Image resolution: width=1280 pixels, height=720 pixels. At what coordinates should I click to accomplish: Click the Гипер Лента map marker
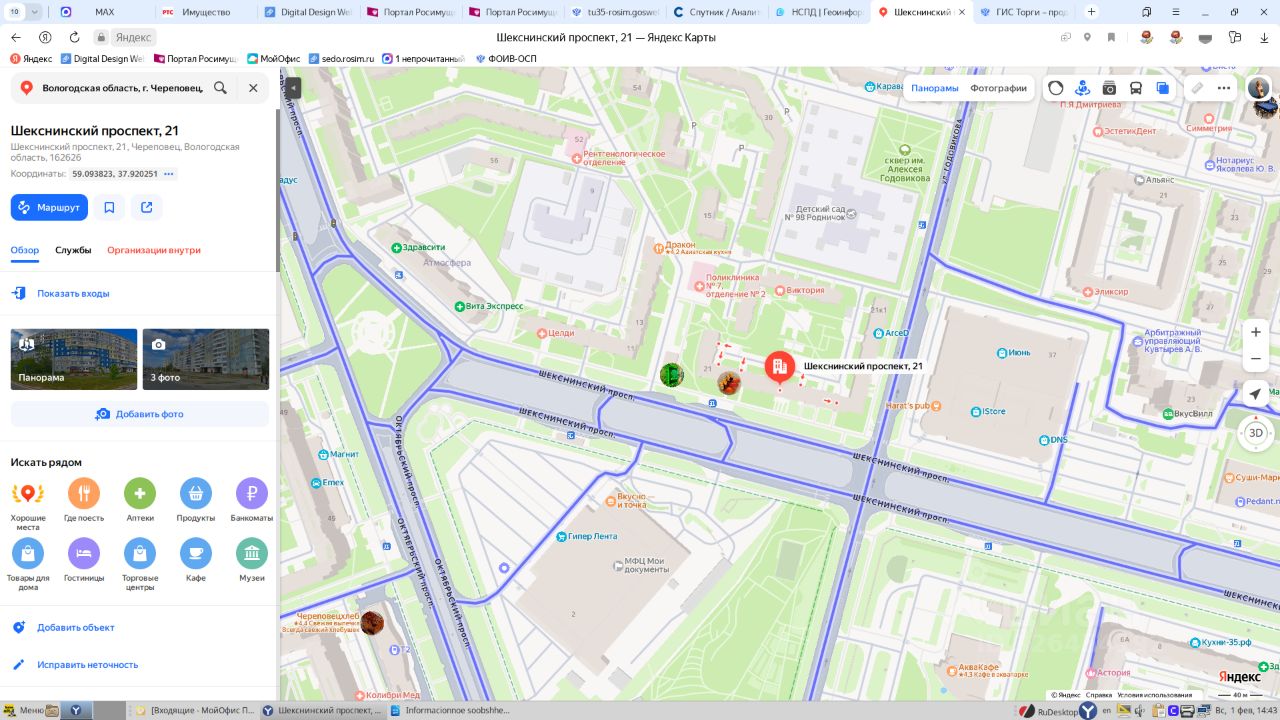[x=560, y=537]
